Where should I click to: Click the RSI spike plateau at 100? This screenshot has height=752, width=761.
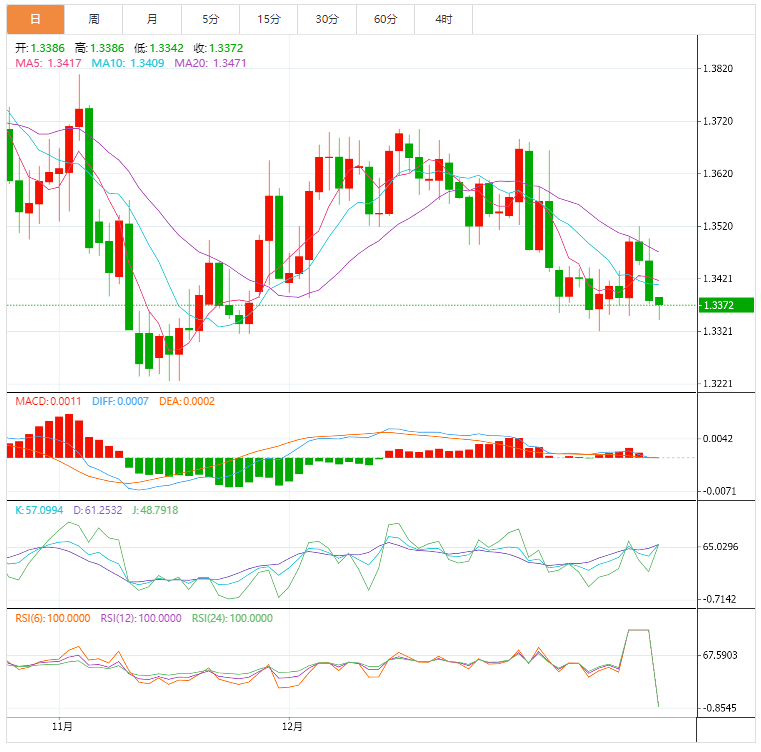639,630
